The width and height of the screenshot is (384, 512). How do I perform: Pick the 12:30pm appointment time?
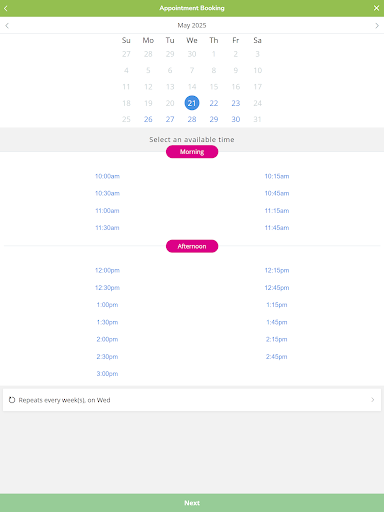click(107, 287)
